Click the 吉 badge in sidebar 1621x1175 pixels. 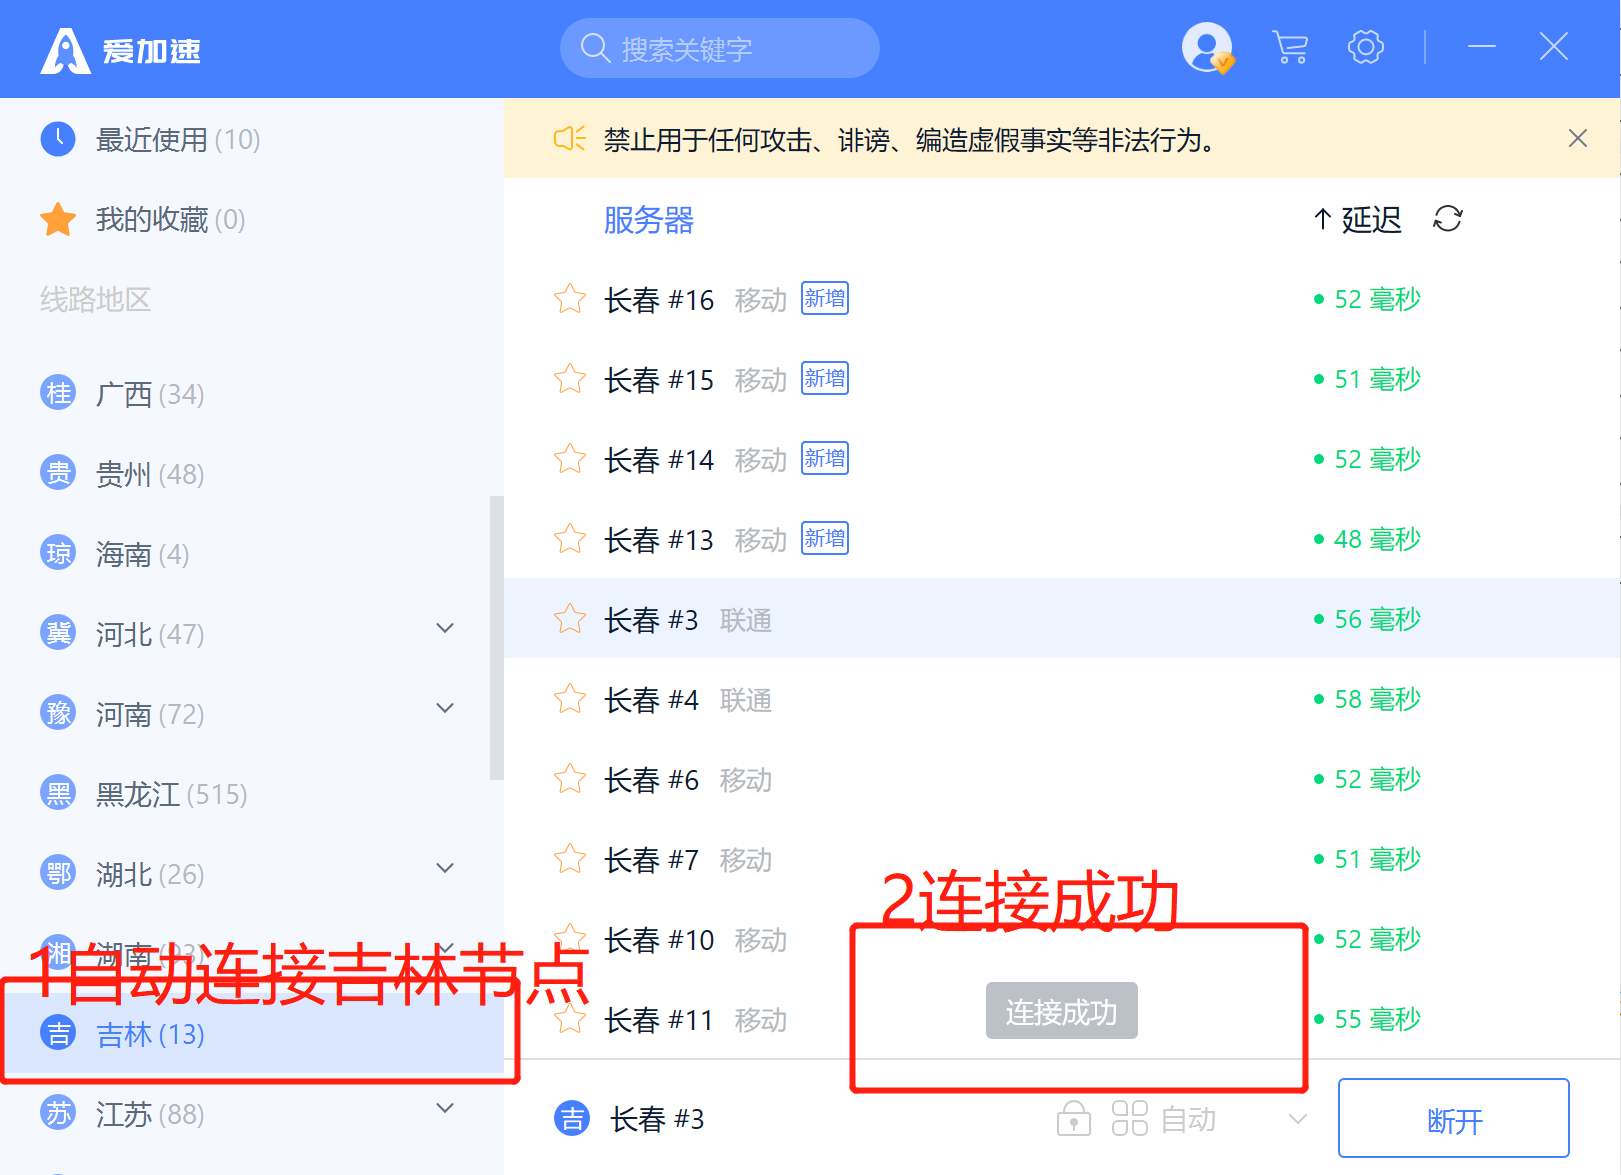[58, 1032]
